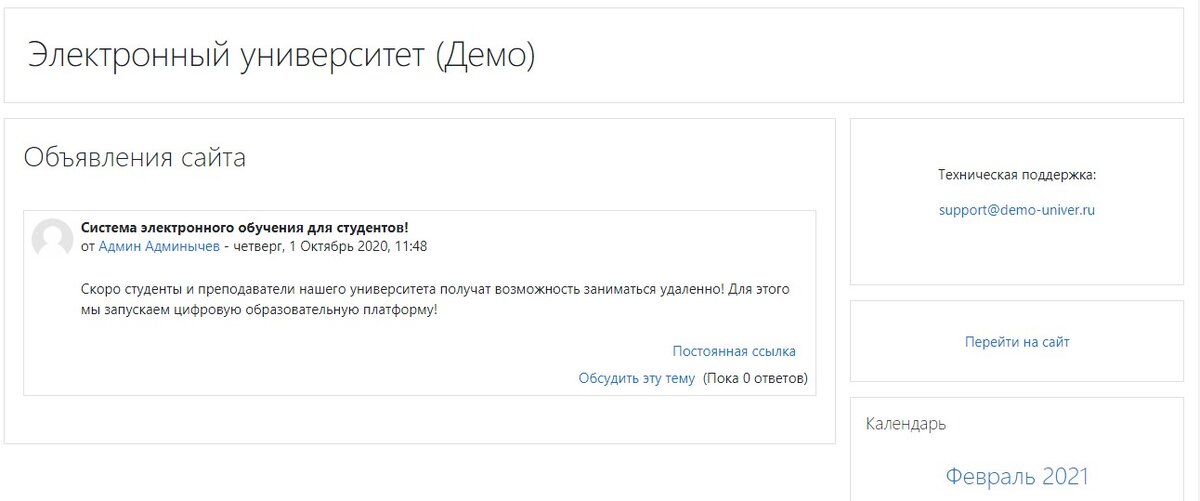Email support@demo-univer.ru link
Viewport: 1200px width, 501px height.
[1017, 210]
